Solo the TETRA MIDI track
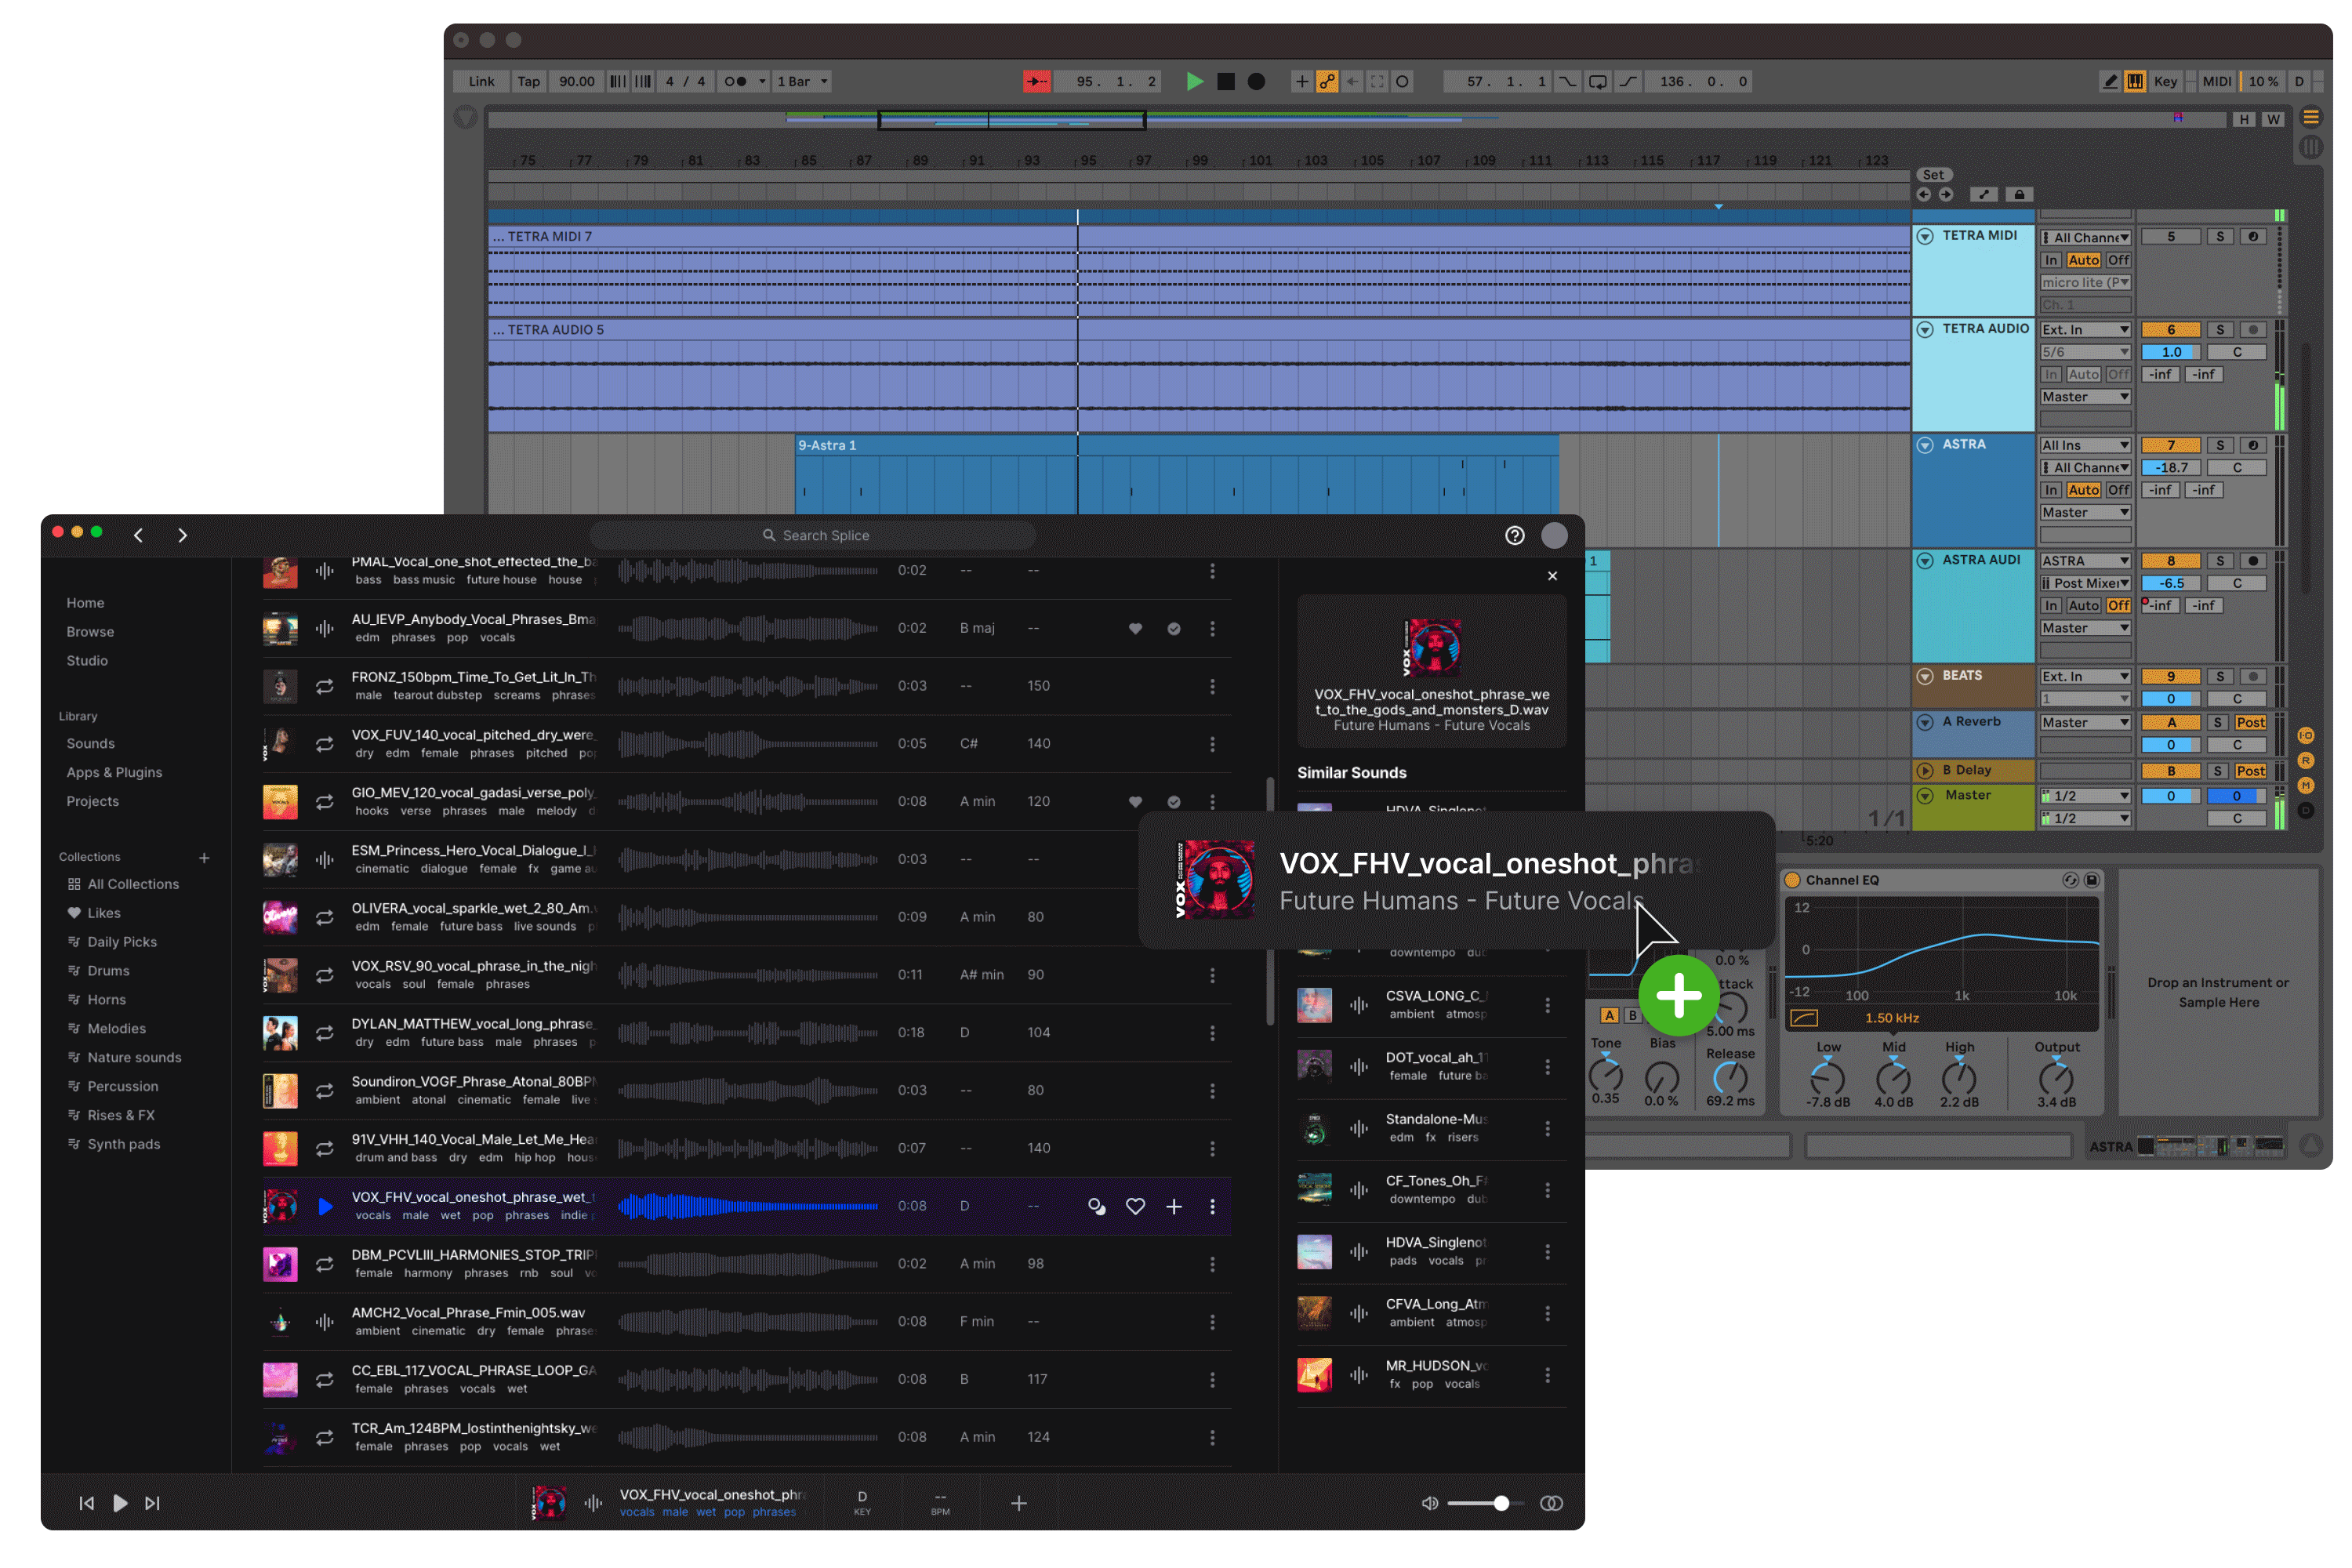Image resolution: width=2352 pixels, height=1568 pixels. pos(2219,237)
